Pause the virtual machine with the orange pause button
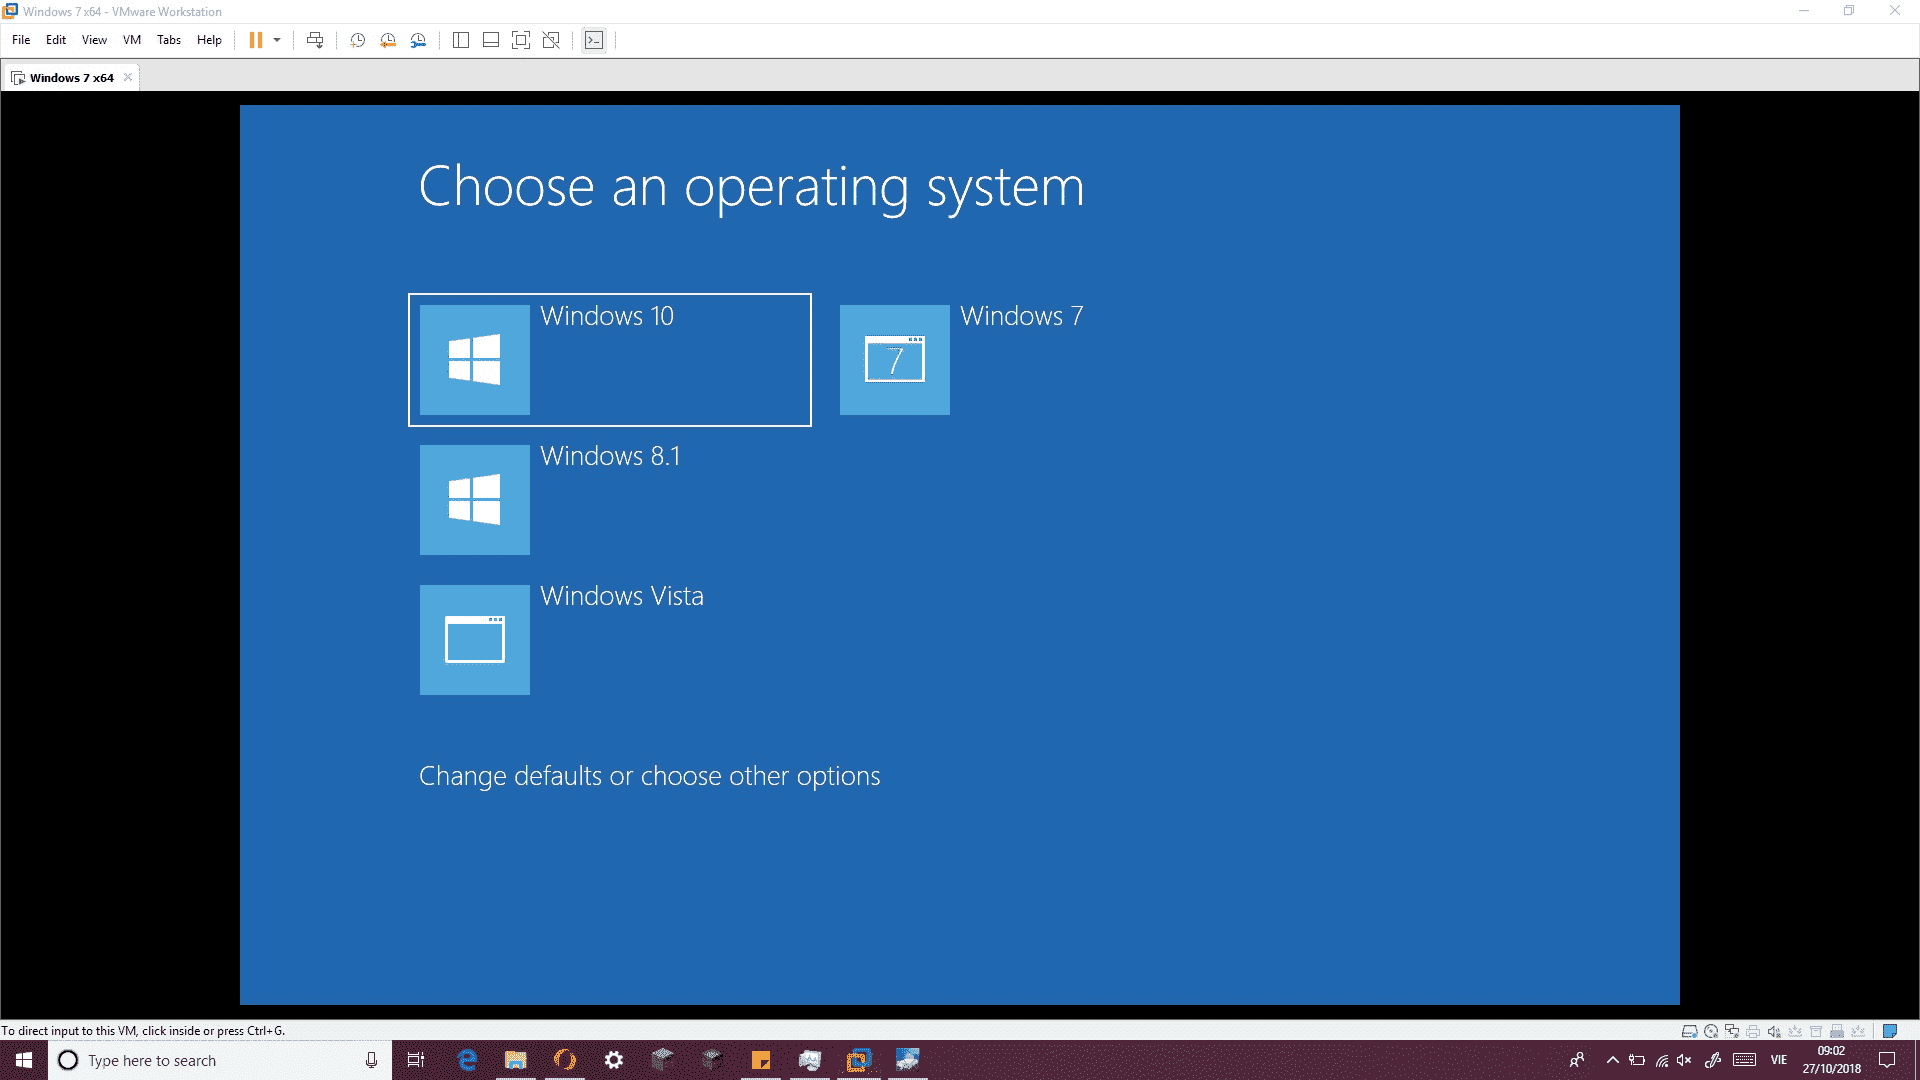 (255, 40)
